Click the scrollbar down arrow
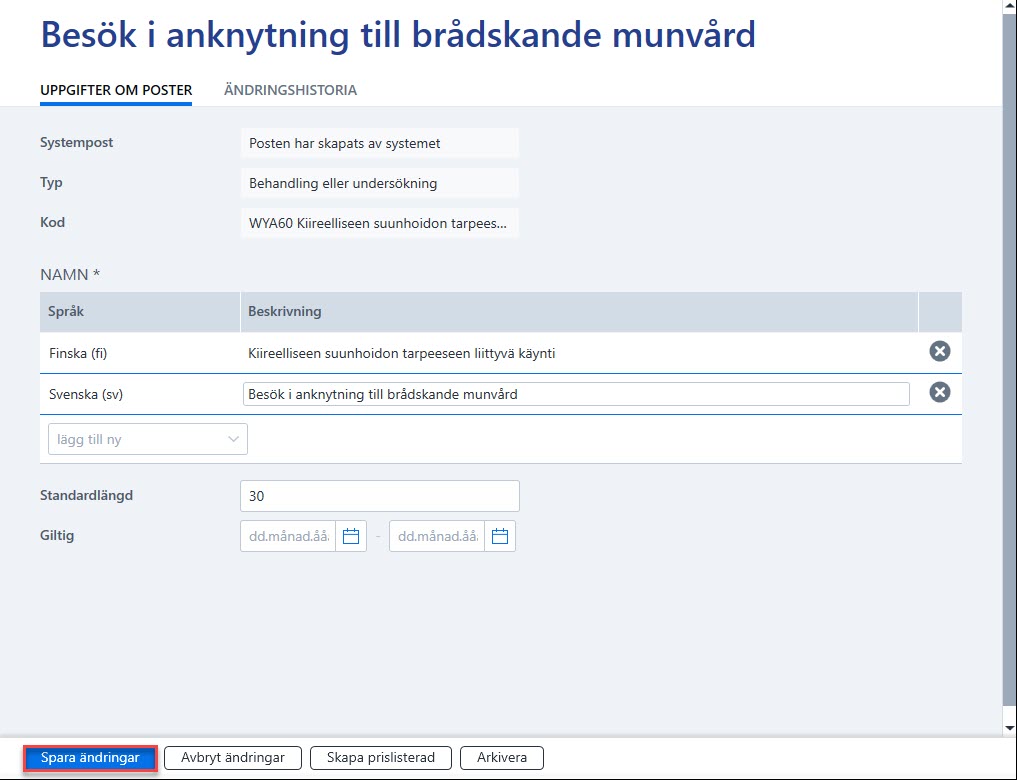 coord(1009,728)
